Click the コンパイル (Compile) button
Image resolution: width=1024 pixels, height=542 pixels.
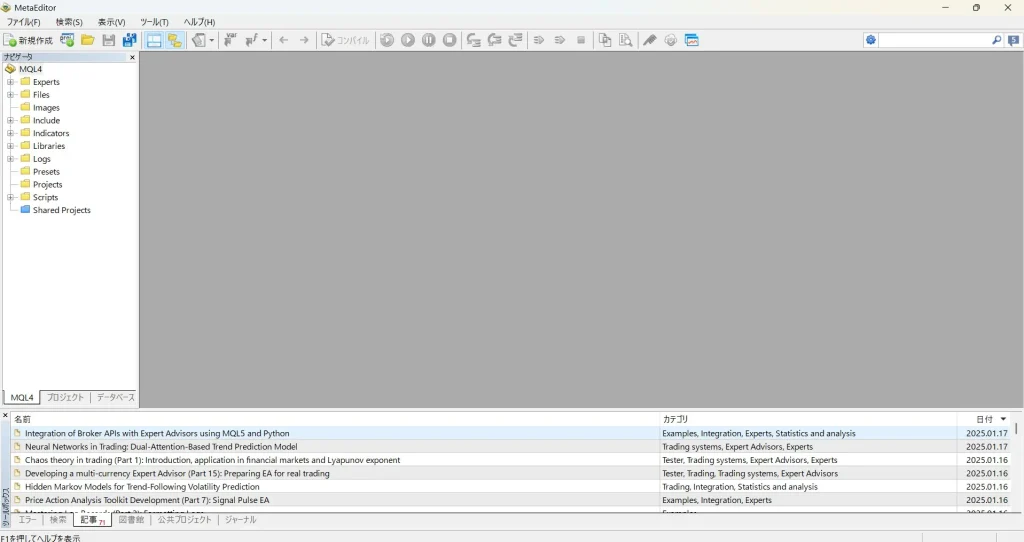pos(345,40)
